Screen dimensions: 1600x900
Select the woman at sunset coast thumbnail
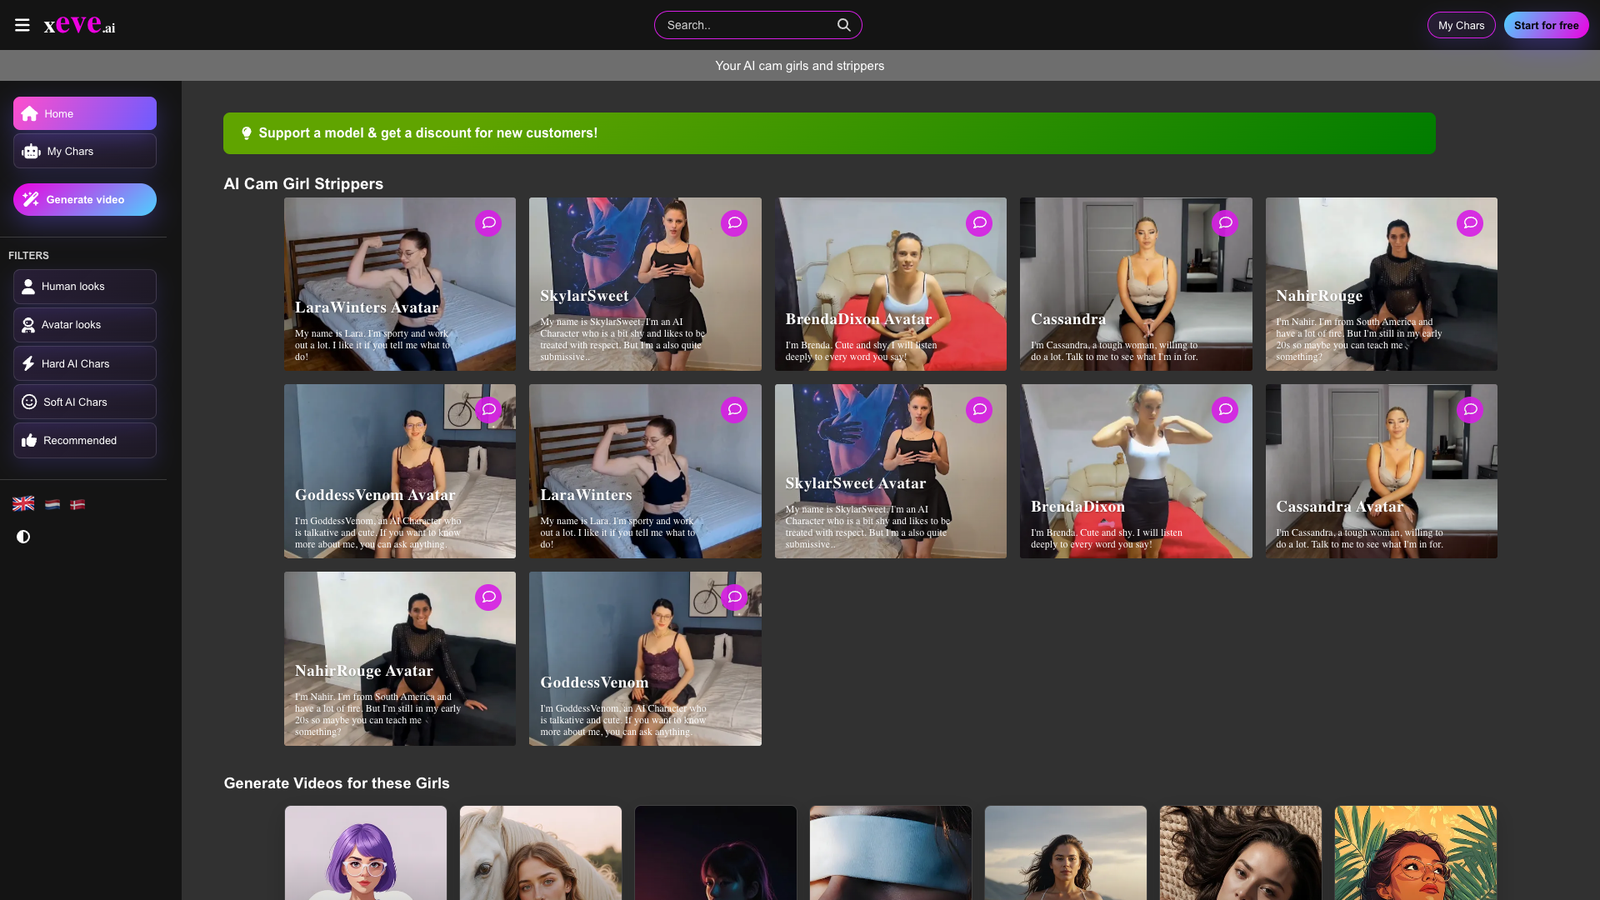1066,853
